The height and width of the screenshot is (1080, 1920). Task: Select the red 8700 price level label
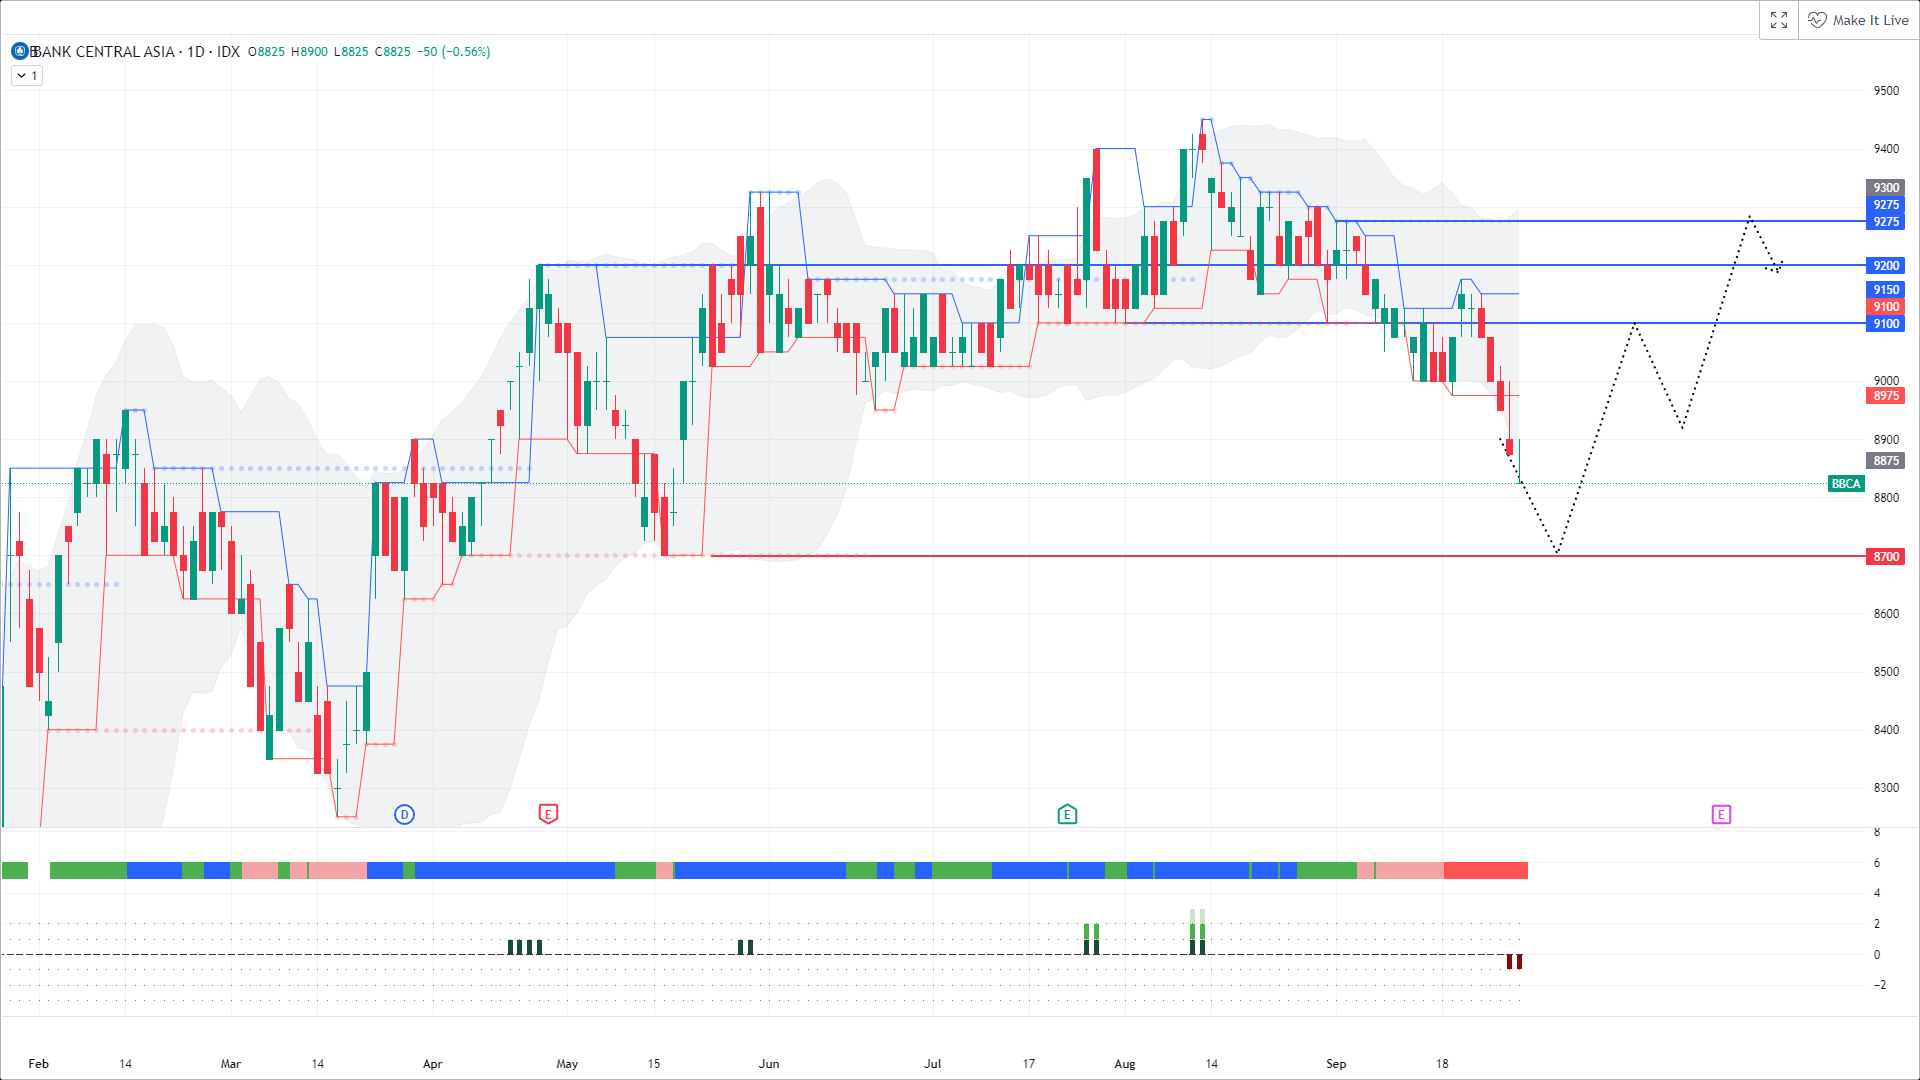(x=1886, y=557)
